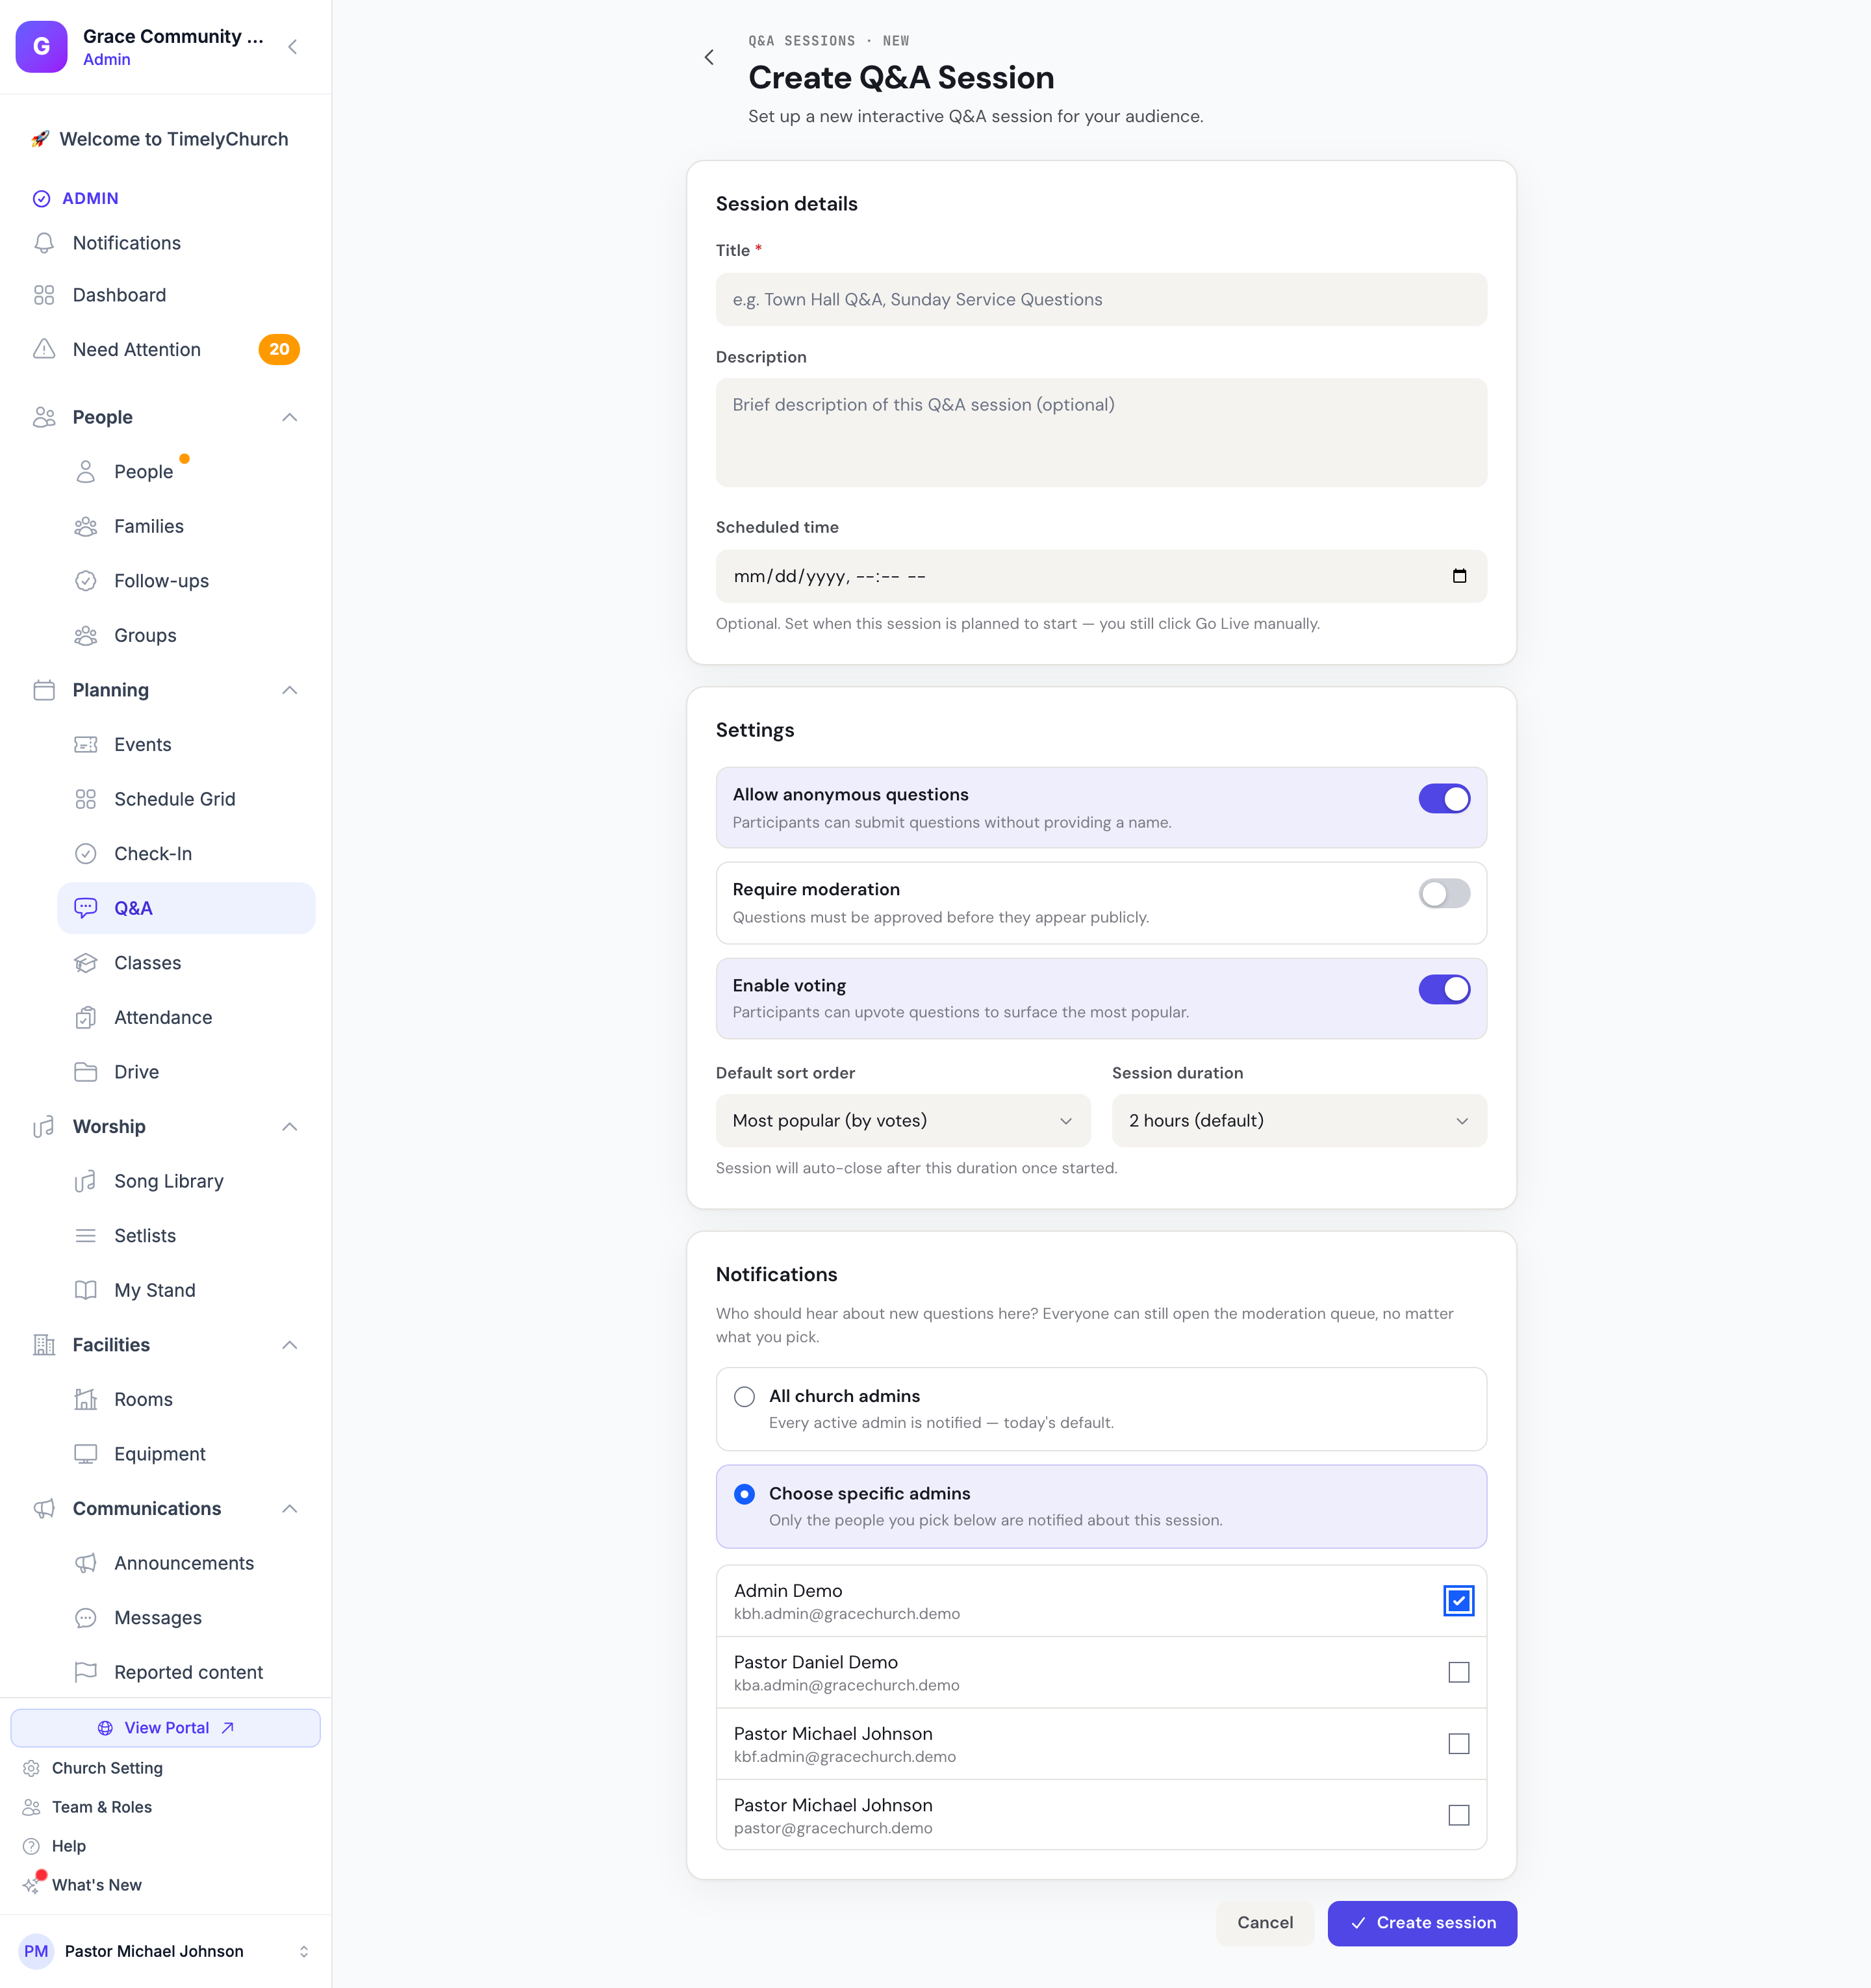Check the Pastor Daniel Demo checkbox
The width and height of the screenshot is (1871, 1988).
click(1459, 1672)
